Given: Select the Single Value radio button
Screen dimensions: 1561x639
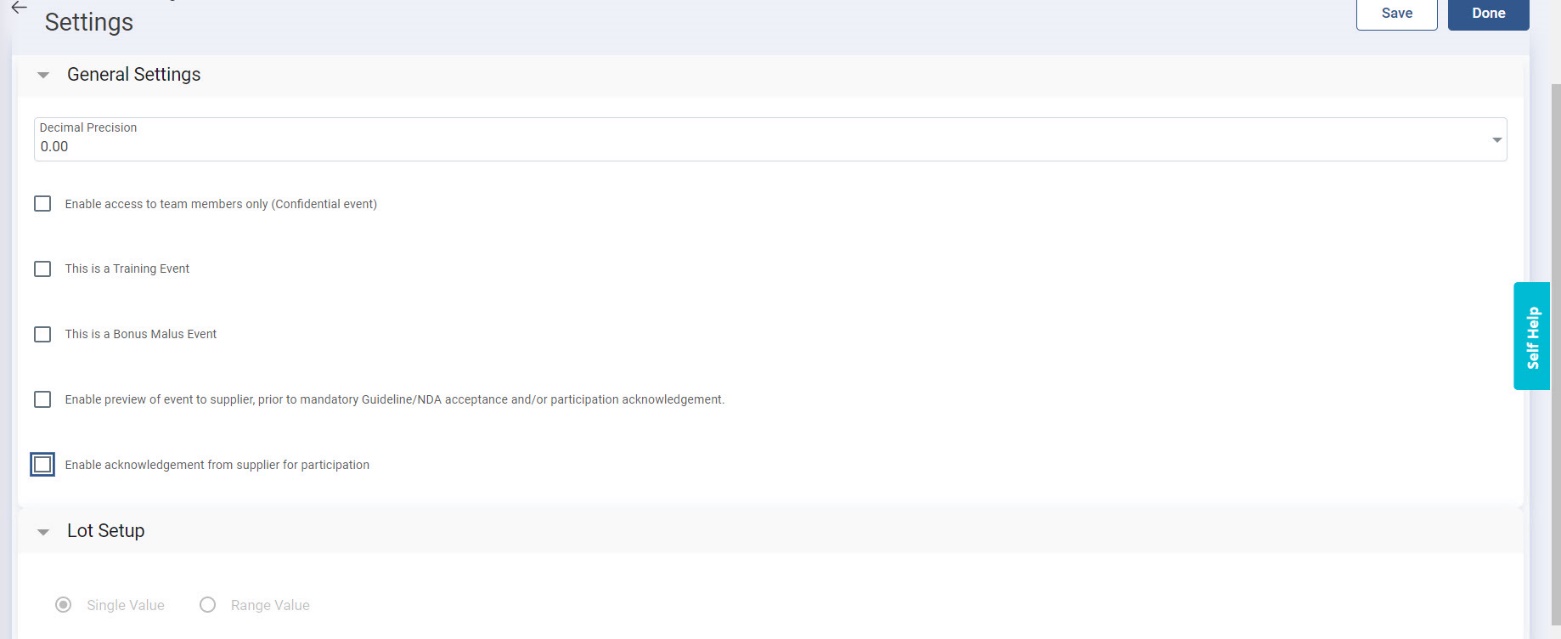Looking at the screenshot, I should click(64, 605).
